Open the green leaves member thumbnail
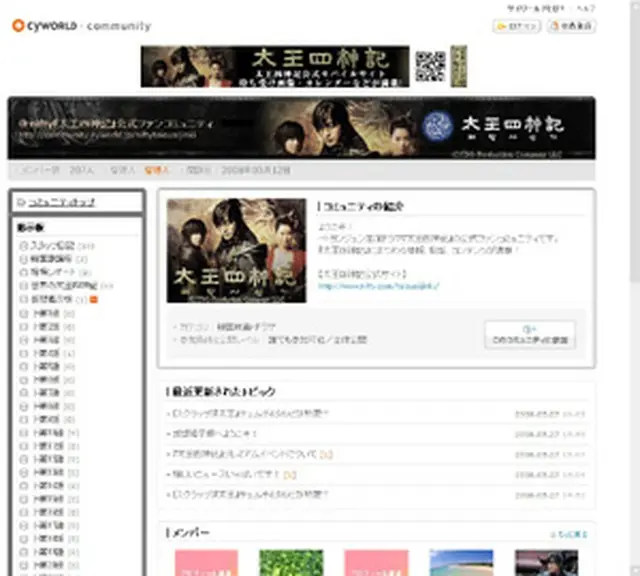This screenshot has height=576, width=640. click(x=291, y=563)
